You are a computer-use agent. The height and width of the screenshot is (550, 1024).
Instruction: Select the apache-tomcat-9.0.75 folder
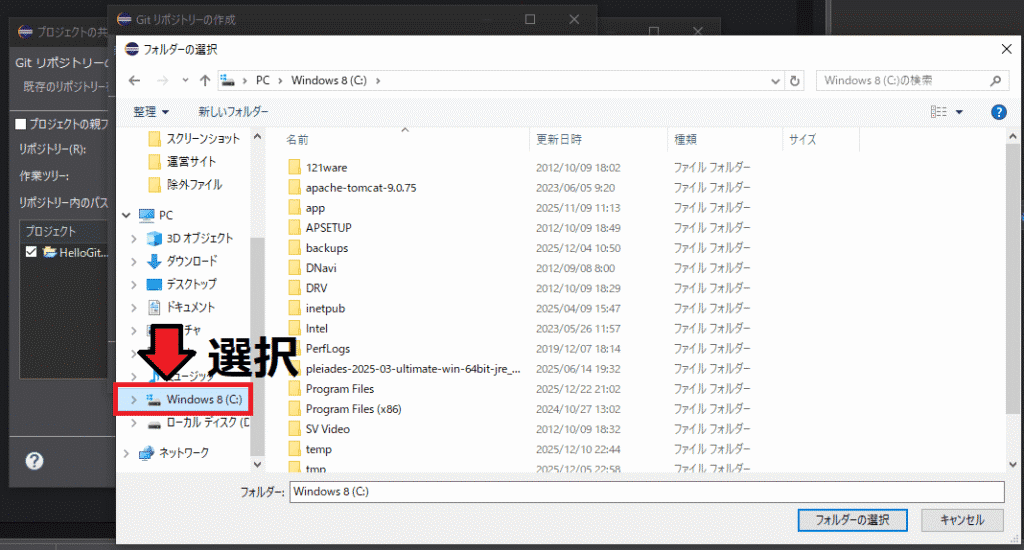(360, 187)
